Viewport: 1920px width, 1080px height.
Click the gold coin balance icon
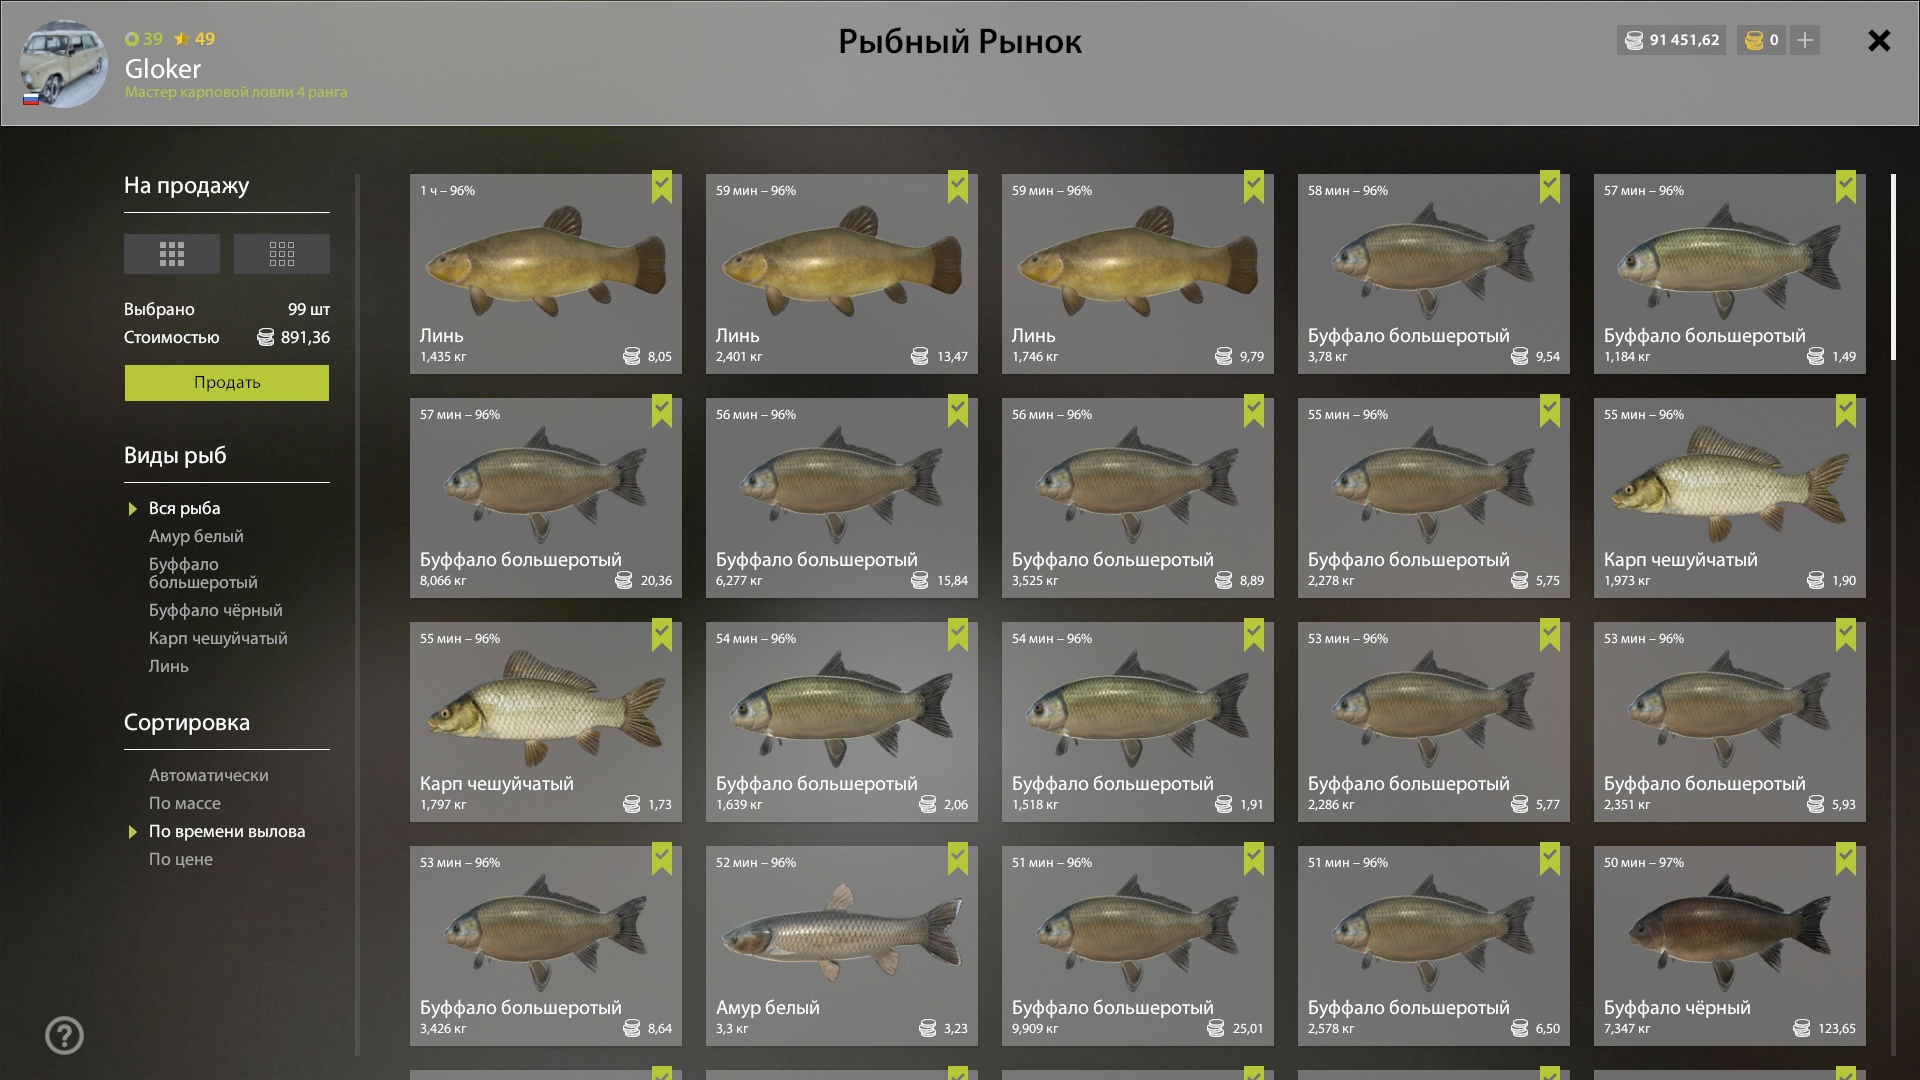click(1754, 40)
